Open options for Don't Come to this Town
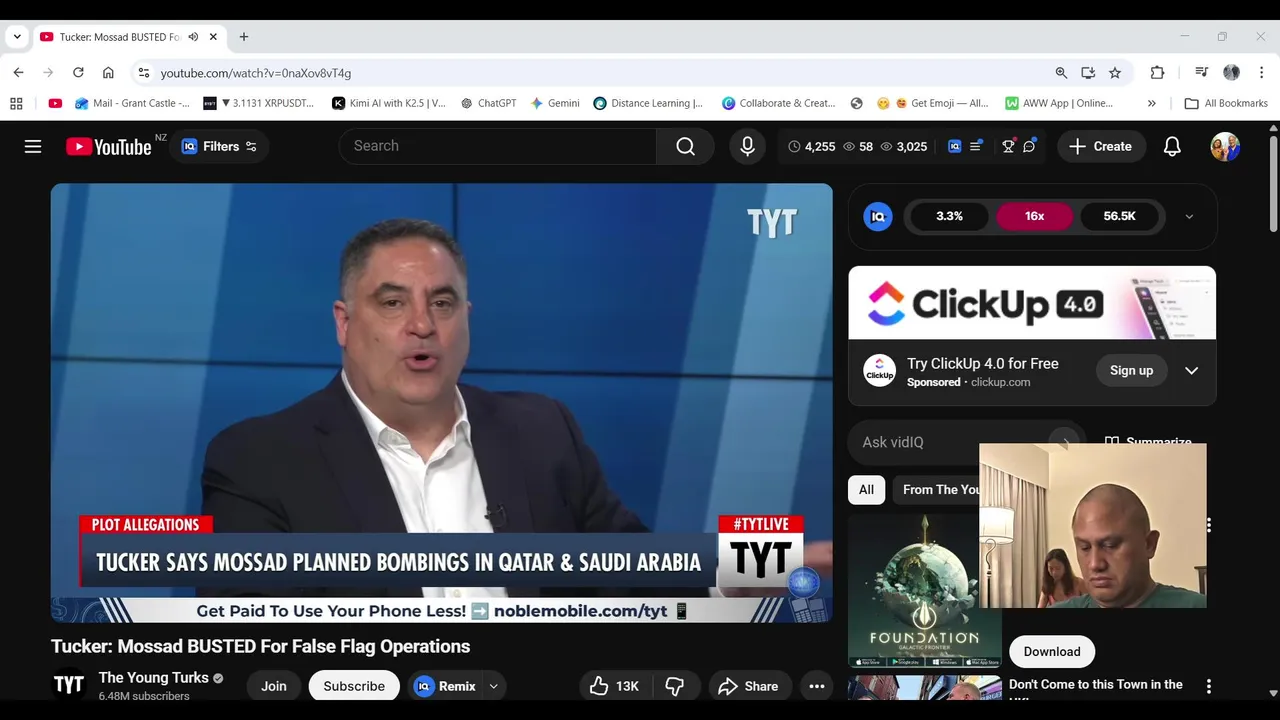Image resolution: width=1280 pixels, height=720 pixels. click(1208, 686)
